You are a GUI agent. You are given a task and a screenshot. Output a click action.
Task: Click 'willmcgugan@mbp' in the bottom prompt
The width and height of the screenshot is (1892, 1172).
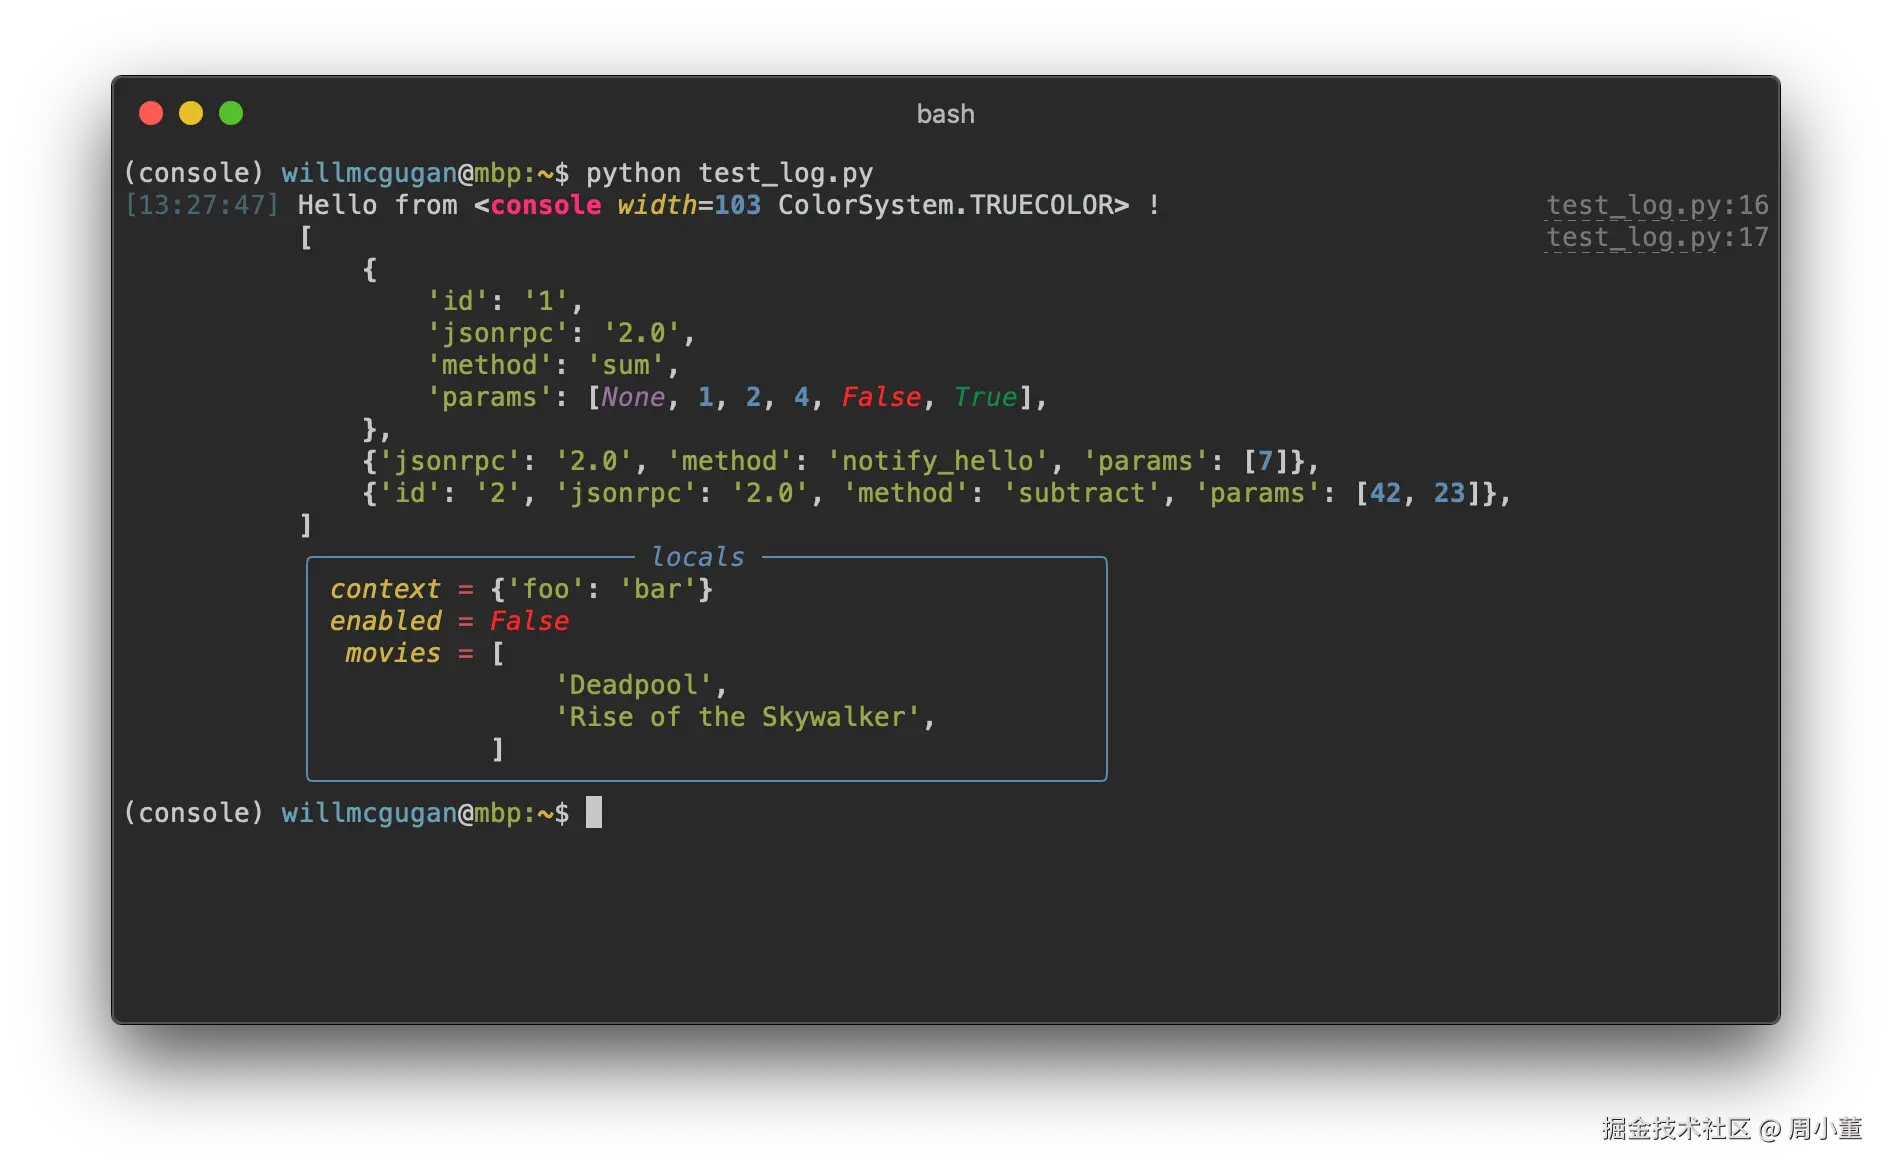pos(401,813)
